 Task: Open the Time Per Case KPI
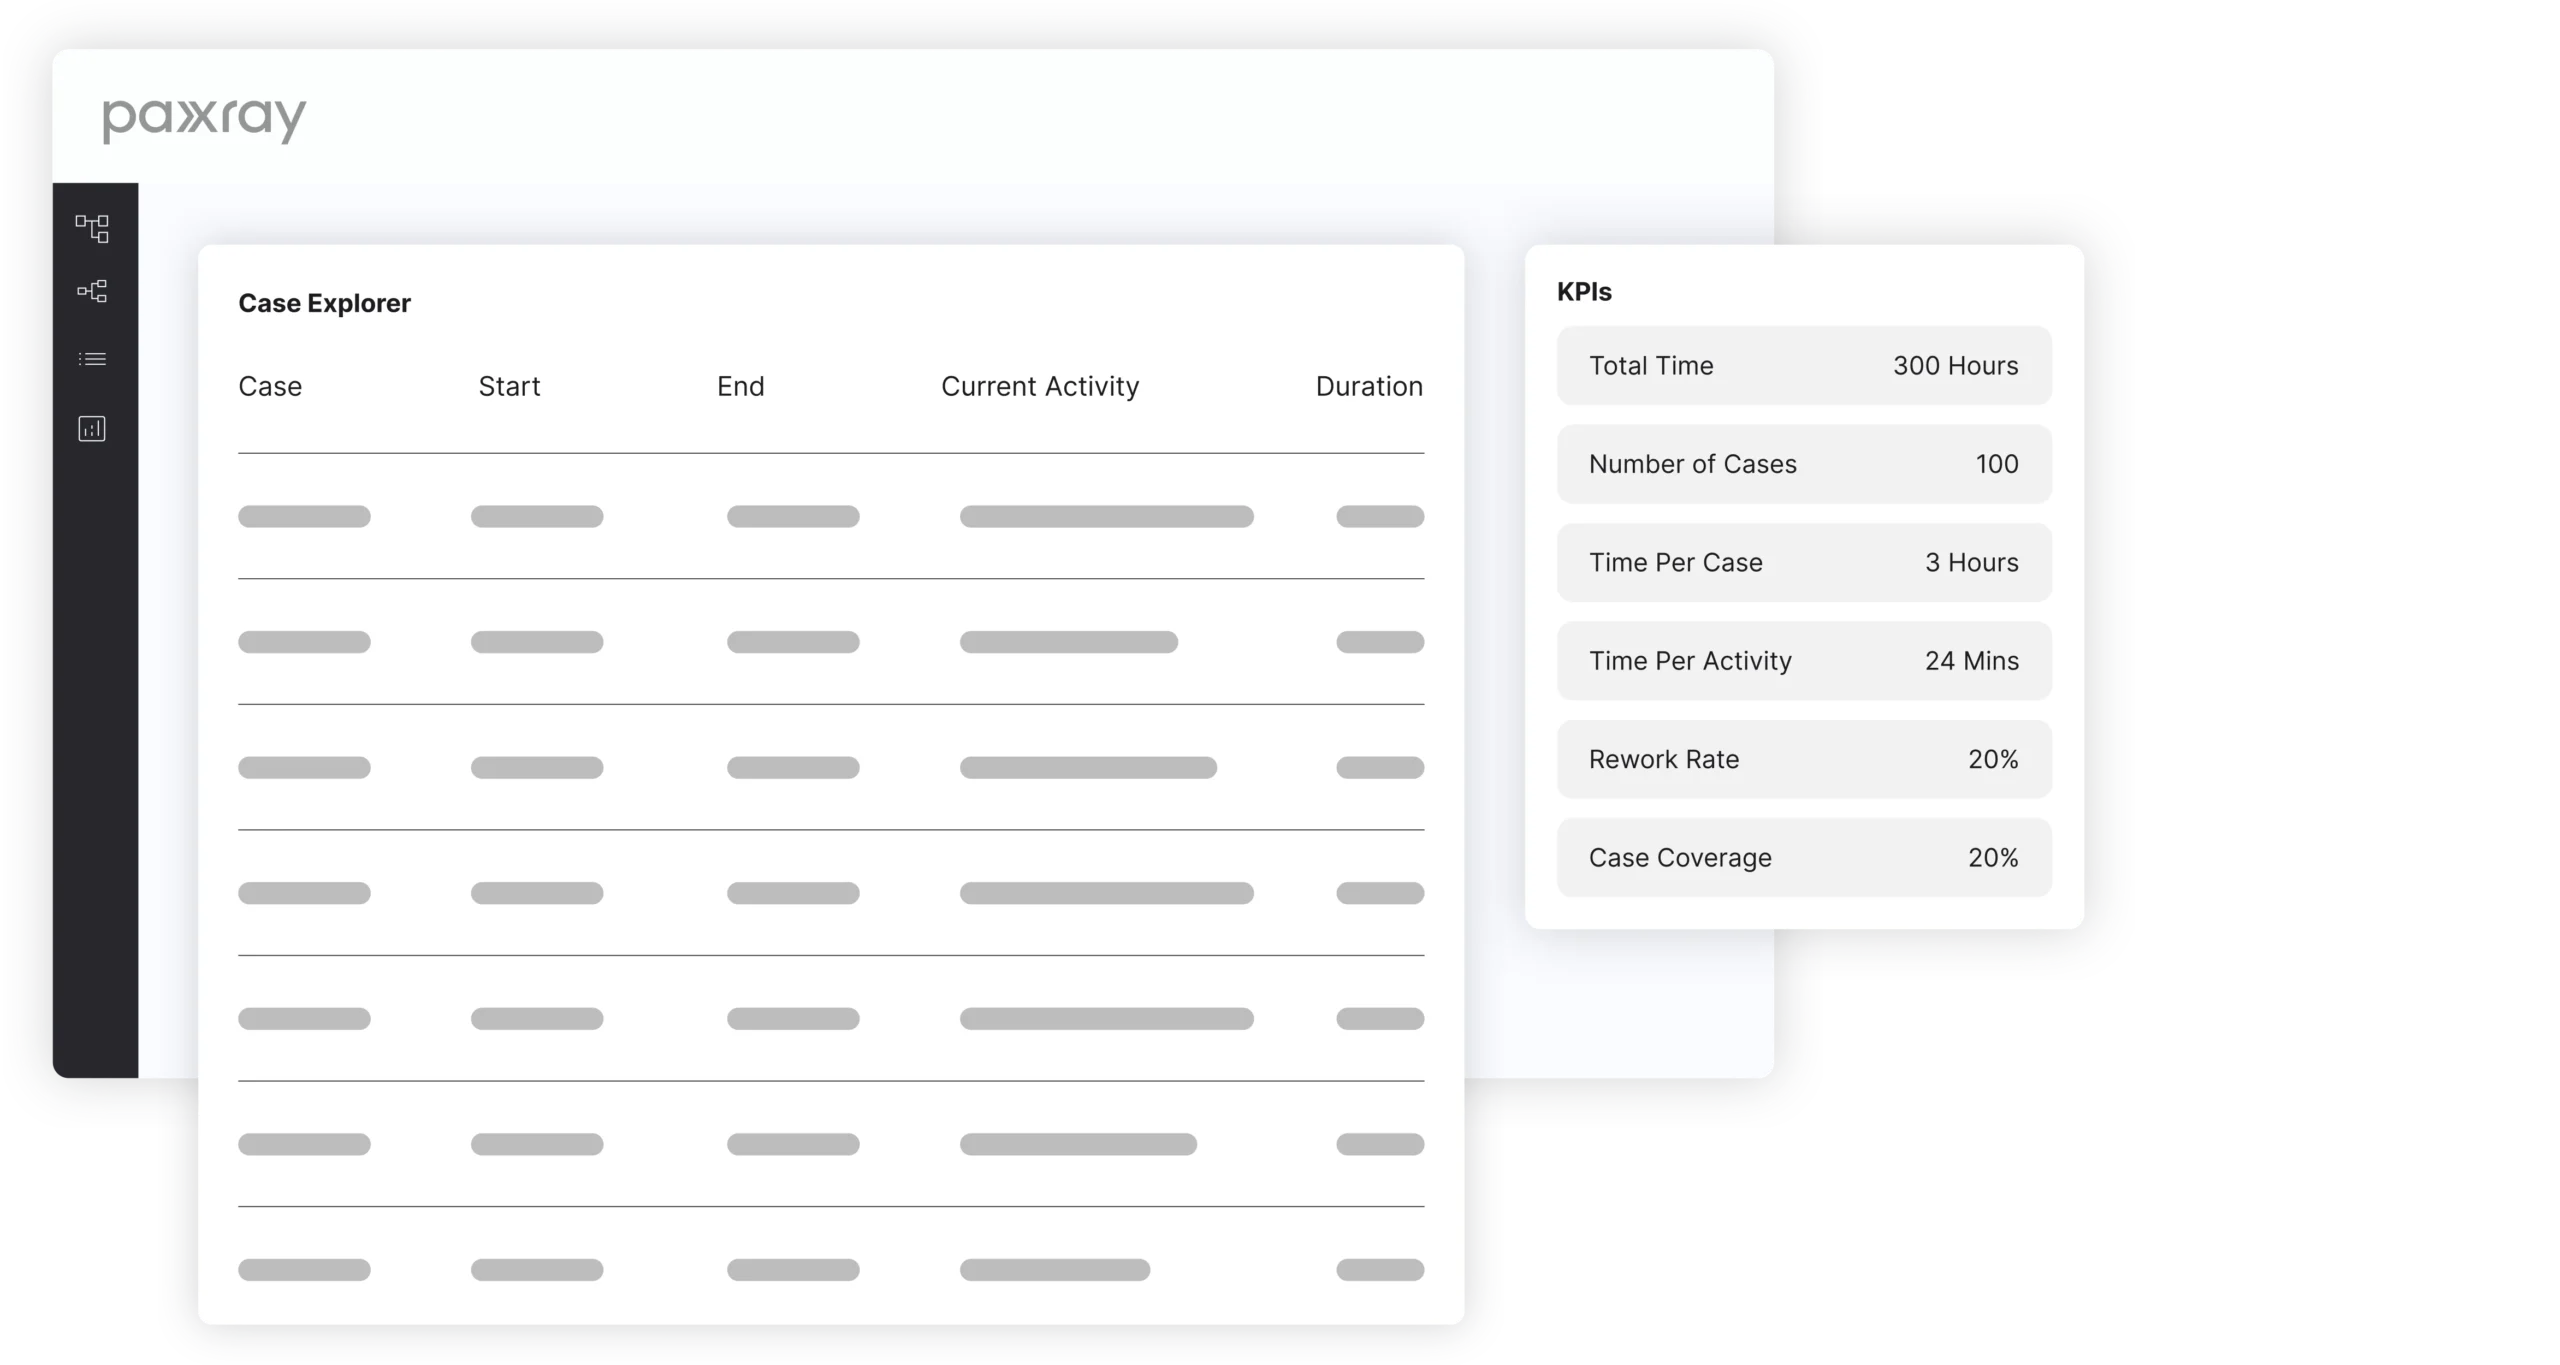[x=1803, y=562]
